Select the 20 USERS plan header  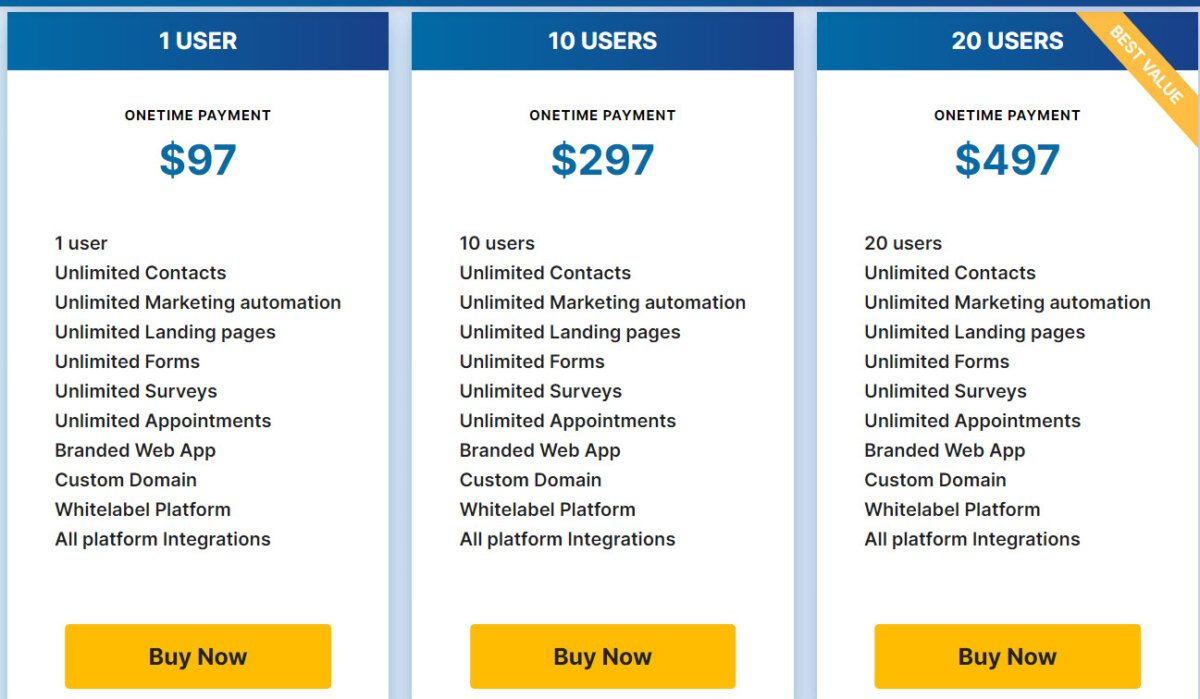(1006, 41)
